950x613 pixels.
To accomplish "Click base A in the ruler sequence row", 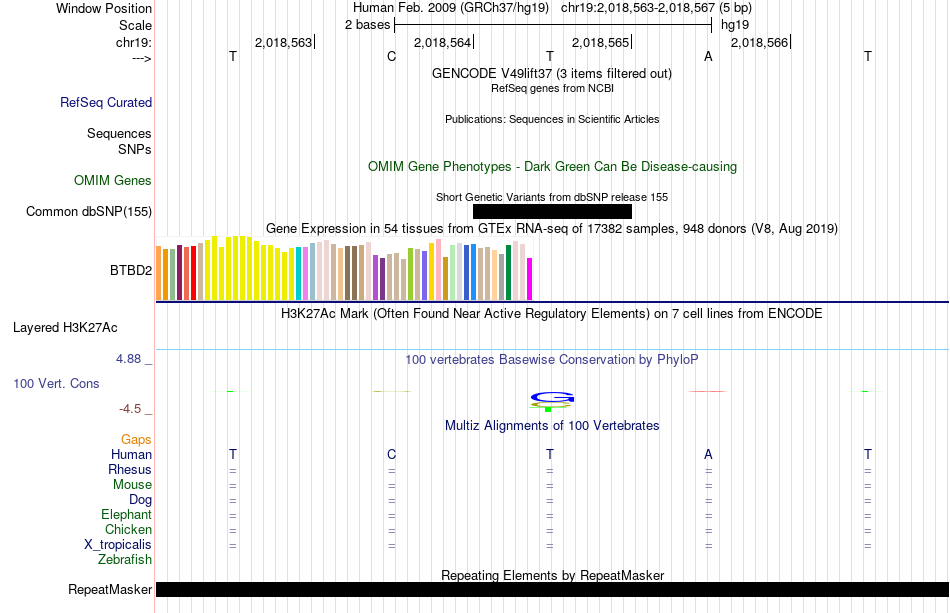I will [x=708, y=56].
